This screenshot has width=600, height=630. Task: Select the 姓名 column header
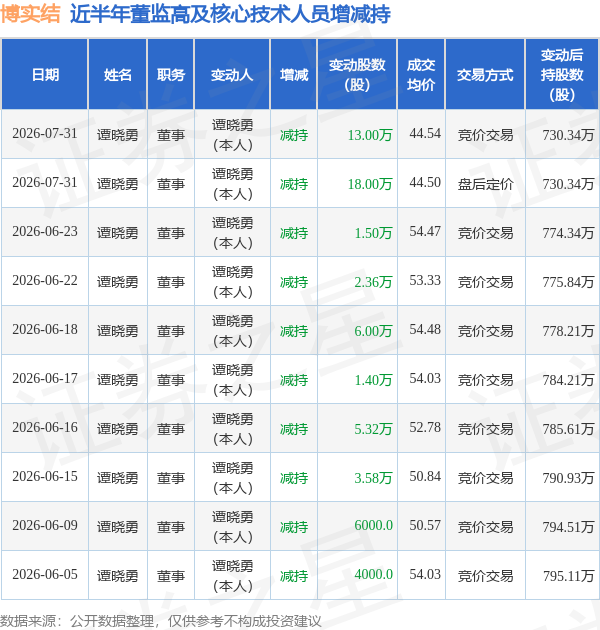coord(117,74)
